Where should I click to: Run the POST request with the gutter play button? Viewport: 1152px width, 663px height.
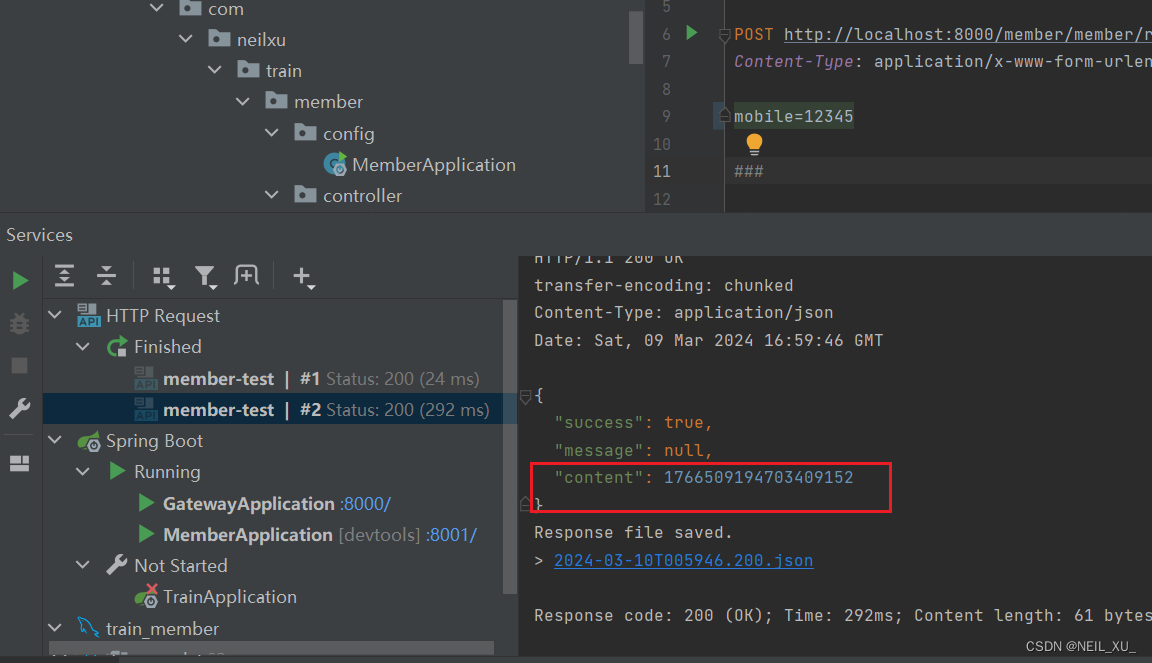(692, 33)
